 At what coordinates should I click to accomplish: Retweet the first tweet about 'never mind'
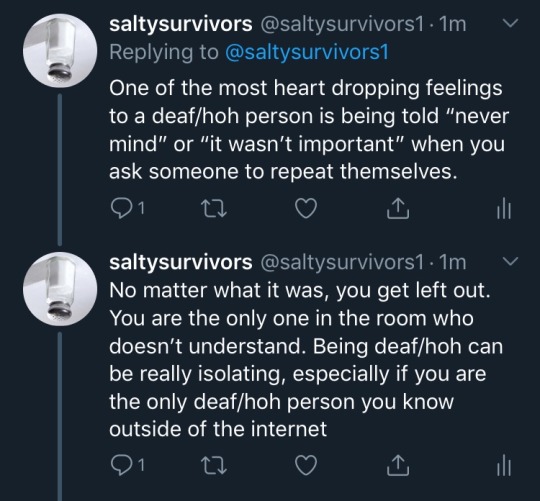pos(214,209)
